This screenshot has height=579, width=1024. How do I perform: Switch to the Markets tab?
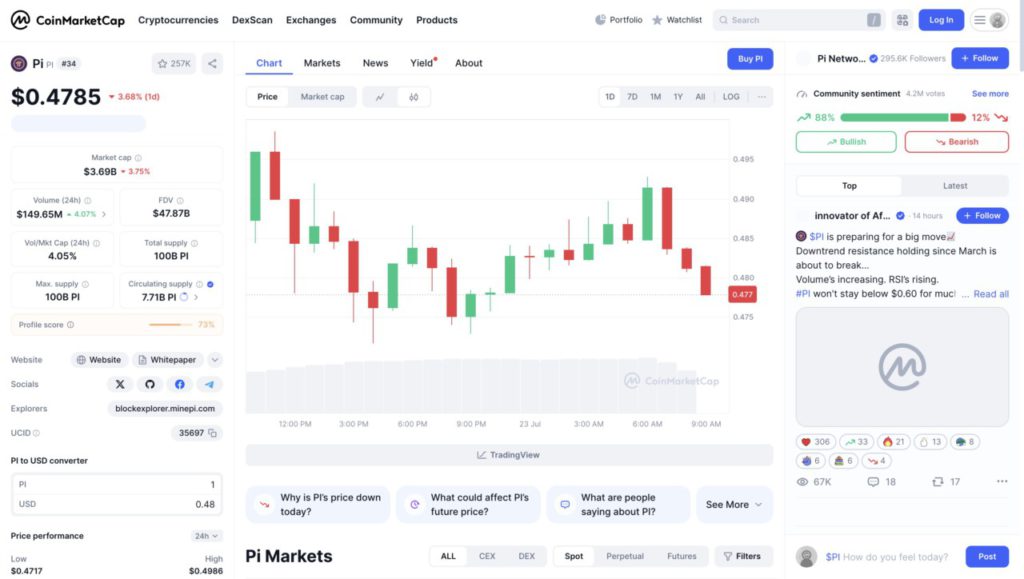pos(322,63)
